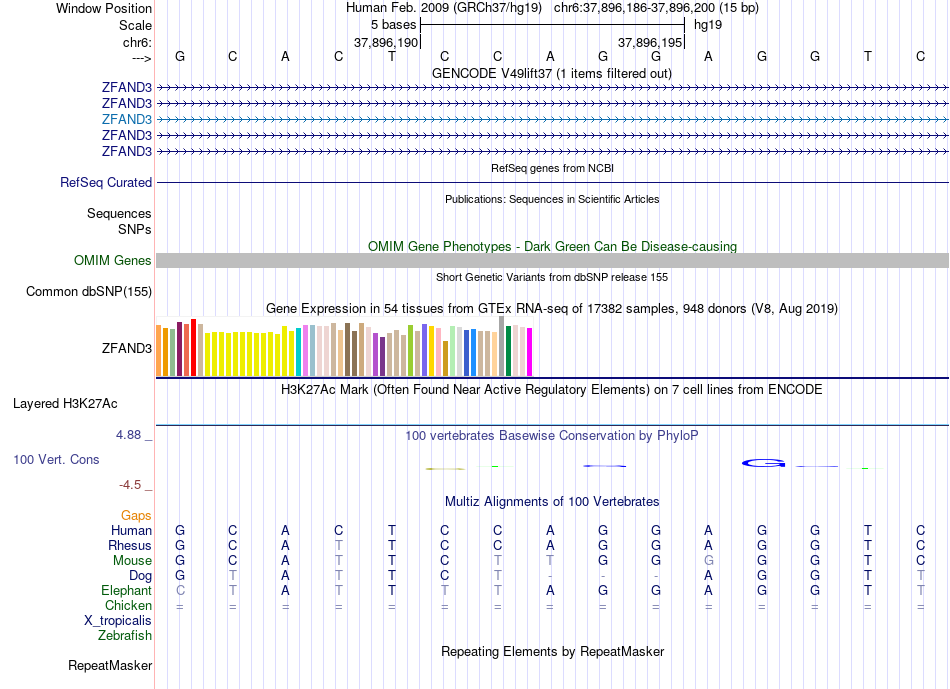Click 'Repeating Elements by RepeatMasker' title
950x689 pixels.
click(553, 651)
